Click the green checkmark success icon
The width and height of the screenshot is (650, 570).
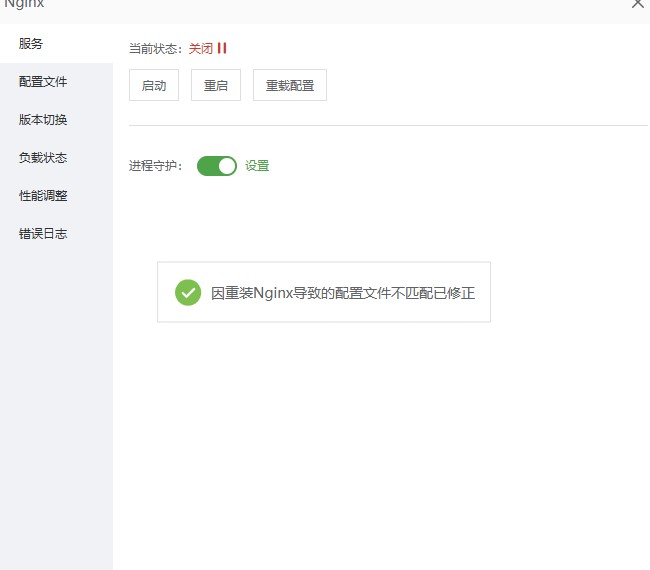point(188,293)
